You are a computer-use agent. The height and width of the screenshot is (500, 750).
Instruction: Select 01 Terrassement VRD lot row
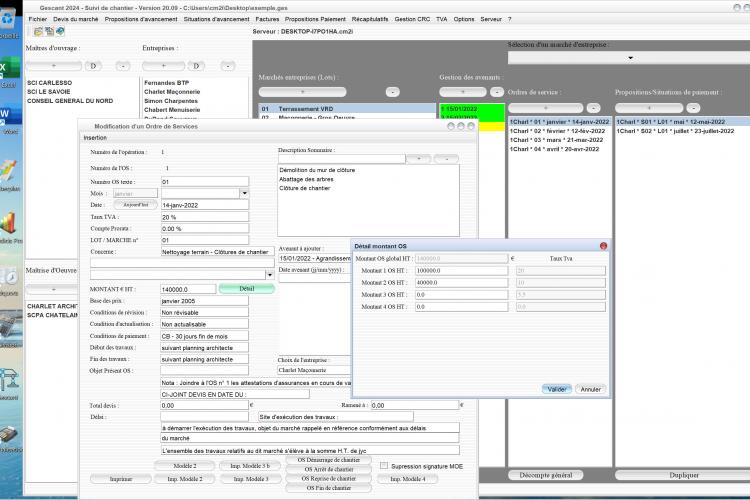pos(347,109)
